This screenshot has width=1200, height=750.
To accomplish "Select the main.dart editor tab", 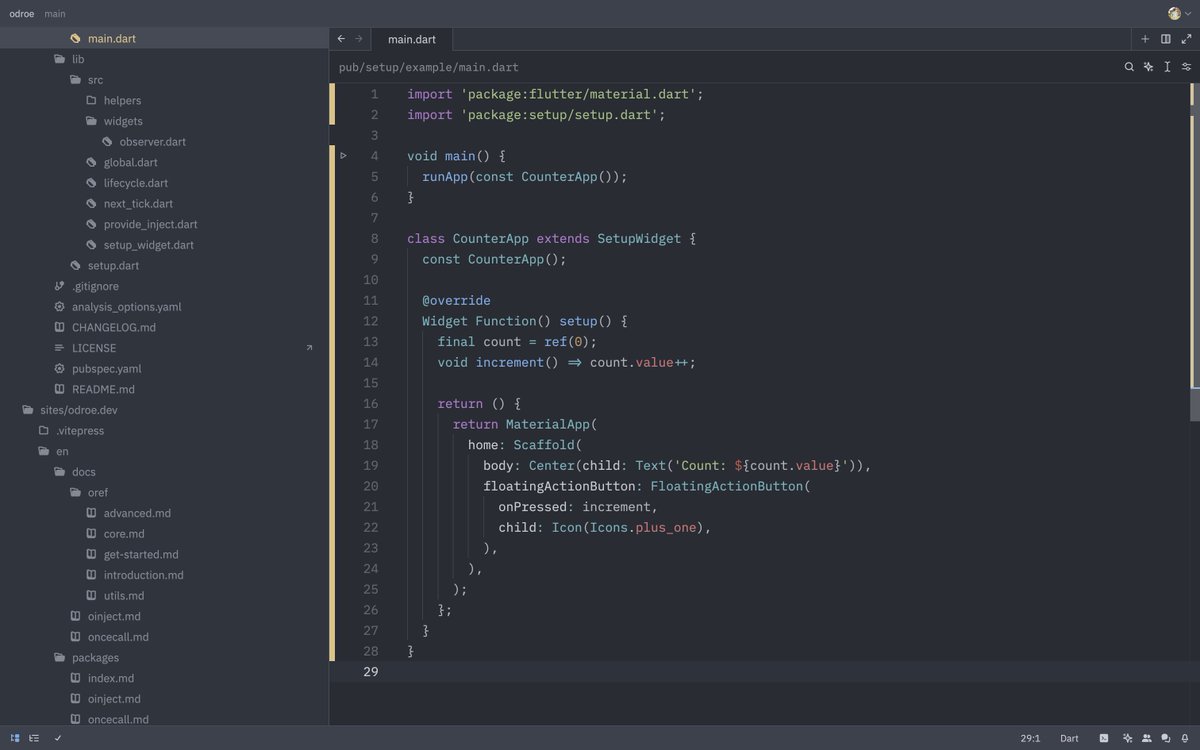I will tap(411, 39).
